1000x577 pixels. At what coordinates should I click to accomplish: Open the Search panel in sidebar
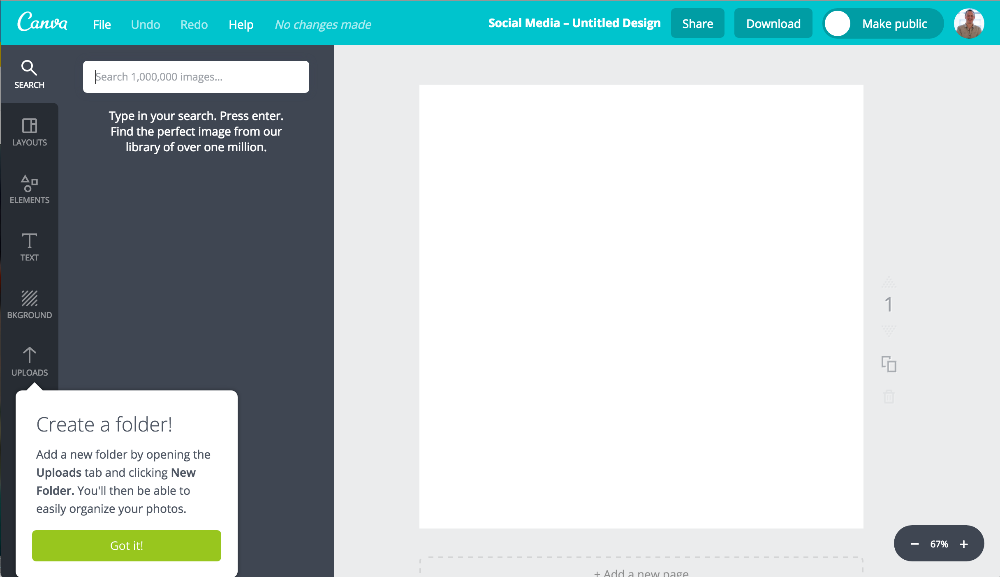click(x=29, y=74)
